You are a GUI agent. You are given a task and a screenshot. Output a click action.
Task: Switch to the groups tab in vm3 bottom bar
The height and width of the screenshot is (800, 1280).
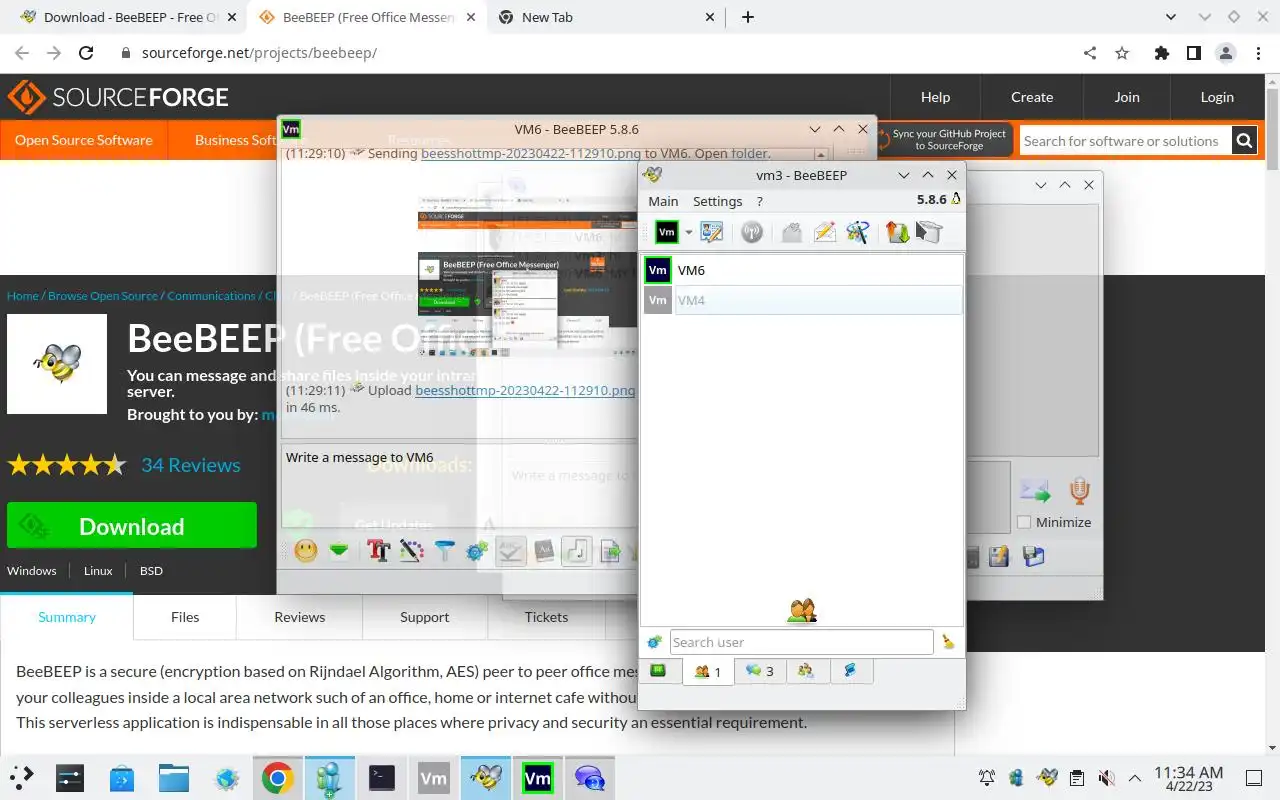coord(806,671)
